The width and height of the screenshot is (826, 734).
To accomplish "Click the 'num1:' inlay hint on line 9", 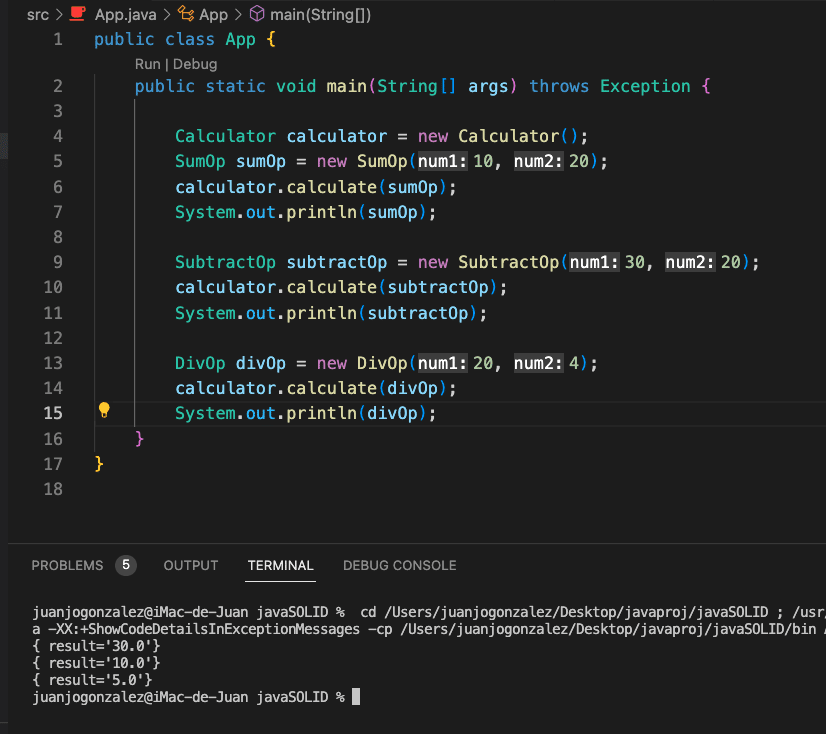I will pyautogui.click(x=594, y=262).
